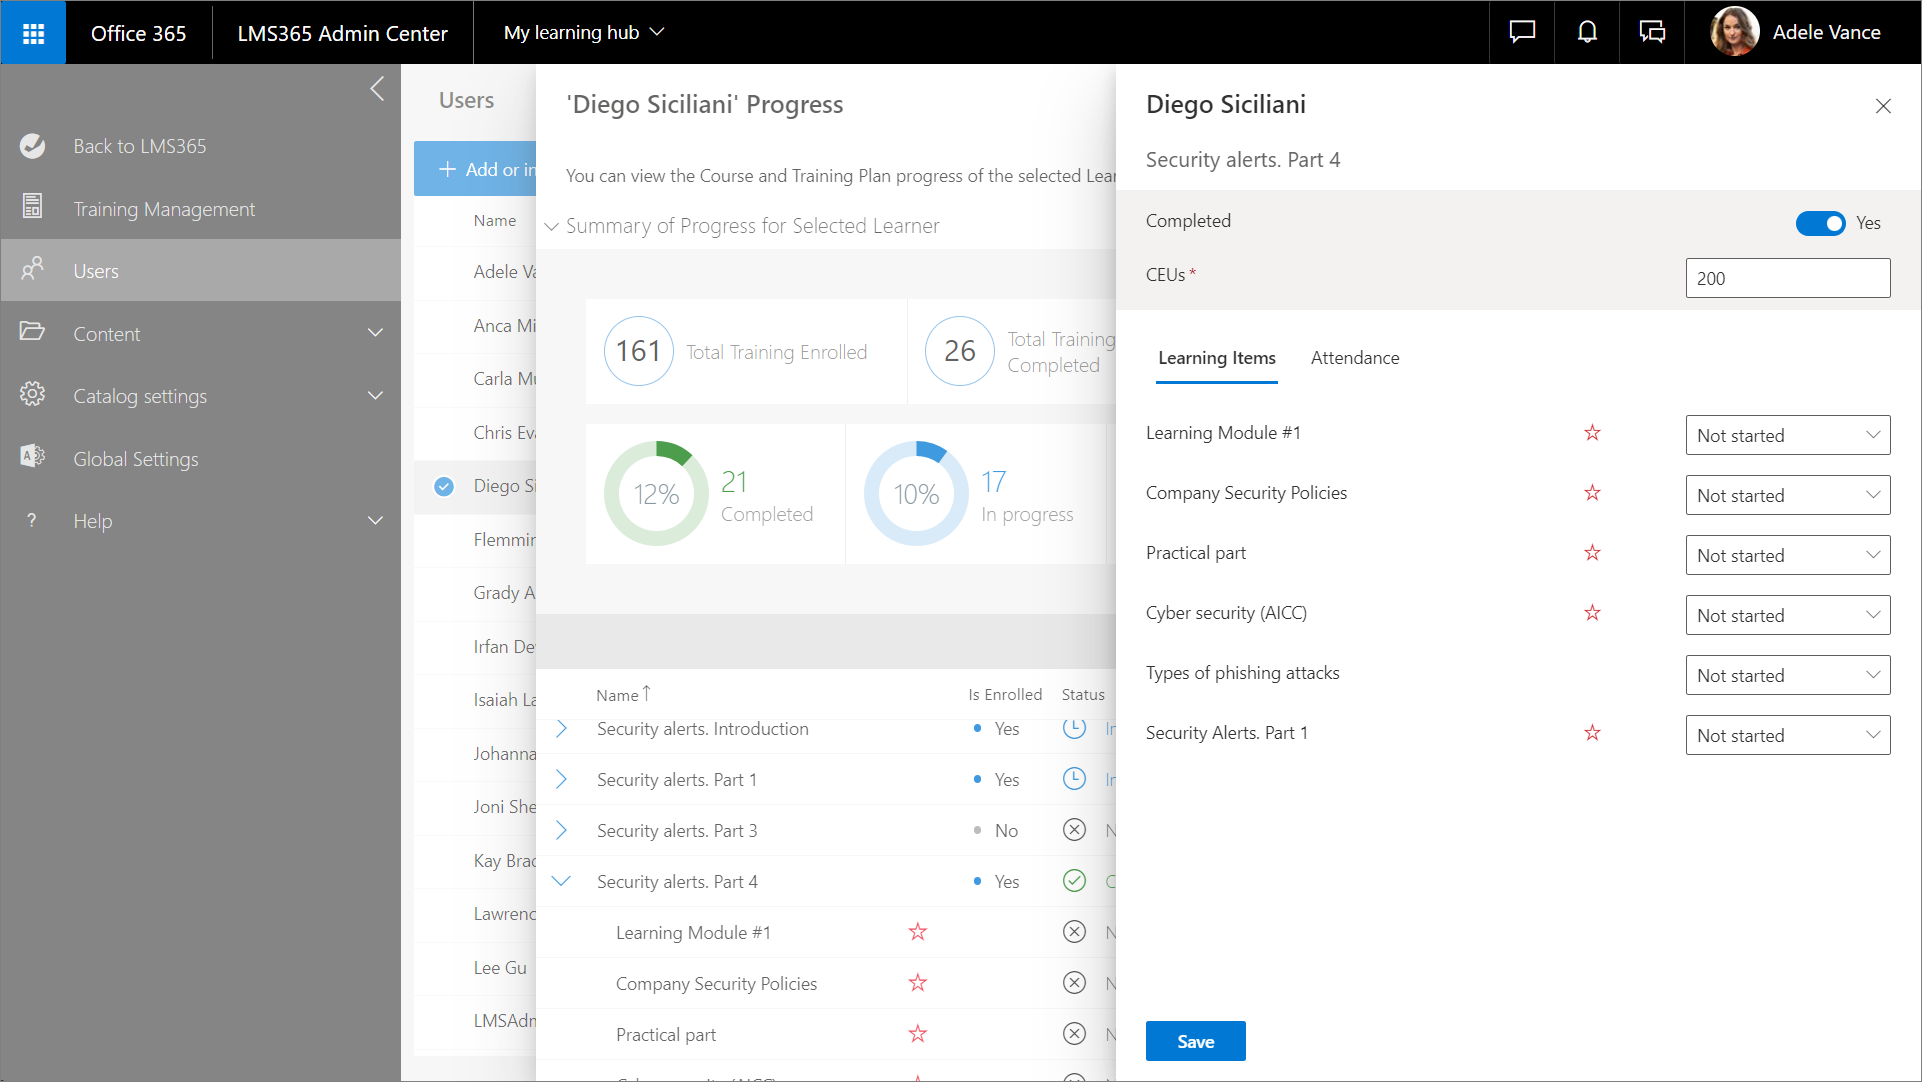
Task: Click the Help question mark icon
Action: [x=31, y=520]
